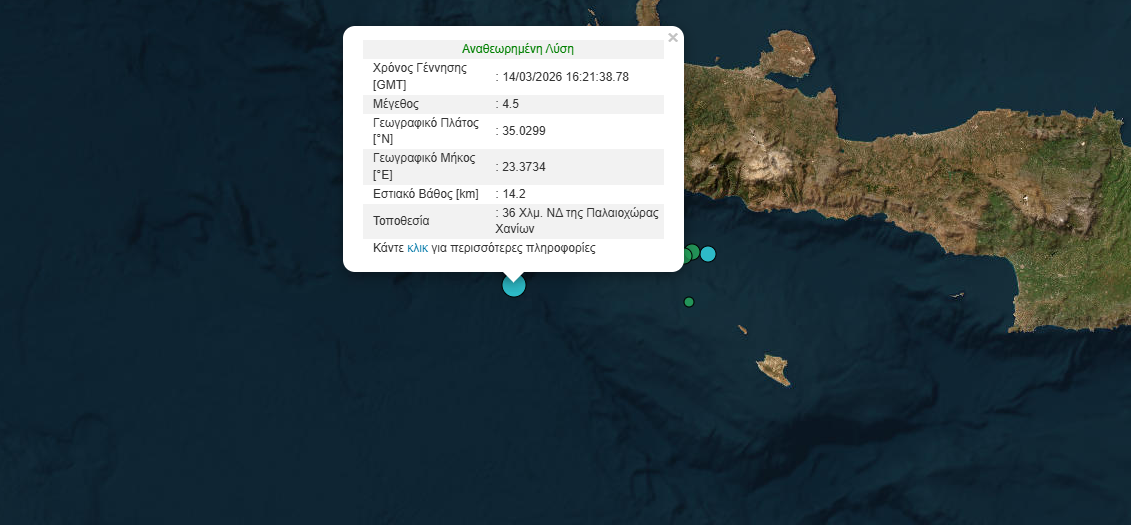This screenshot has height=525, width=1131.
Task: Click the larger green marker beside cyan marker
Action: [x=691, y=252]
